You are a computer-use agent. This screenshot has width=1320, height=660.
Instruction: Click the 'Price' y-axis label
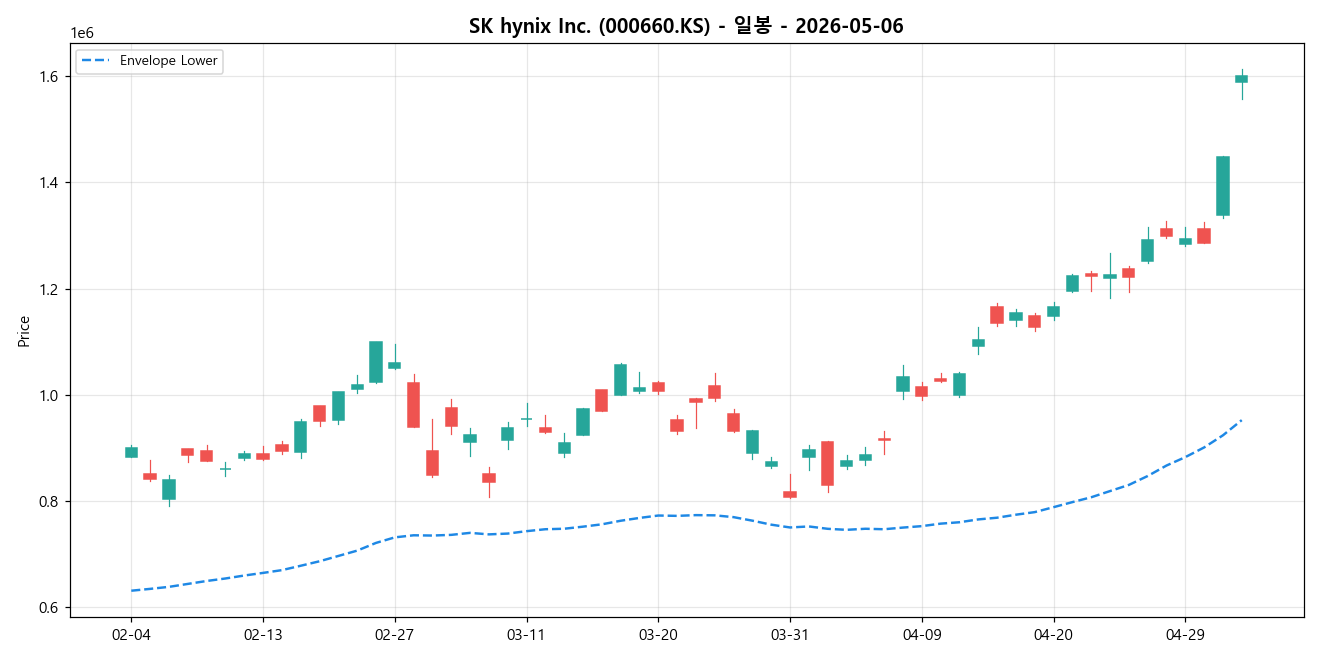[x=24, y=331]
